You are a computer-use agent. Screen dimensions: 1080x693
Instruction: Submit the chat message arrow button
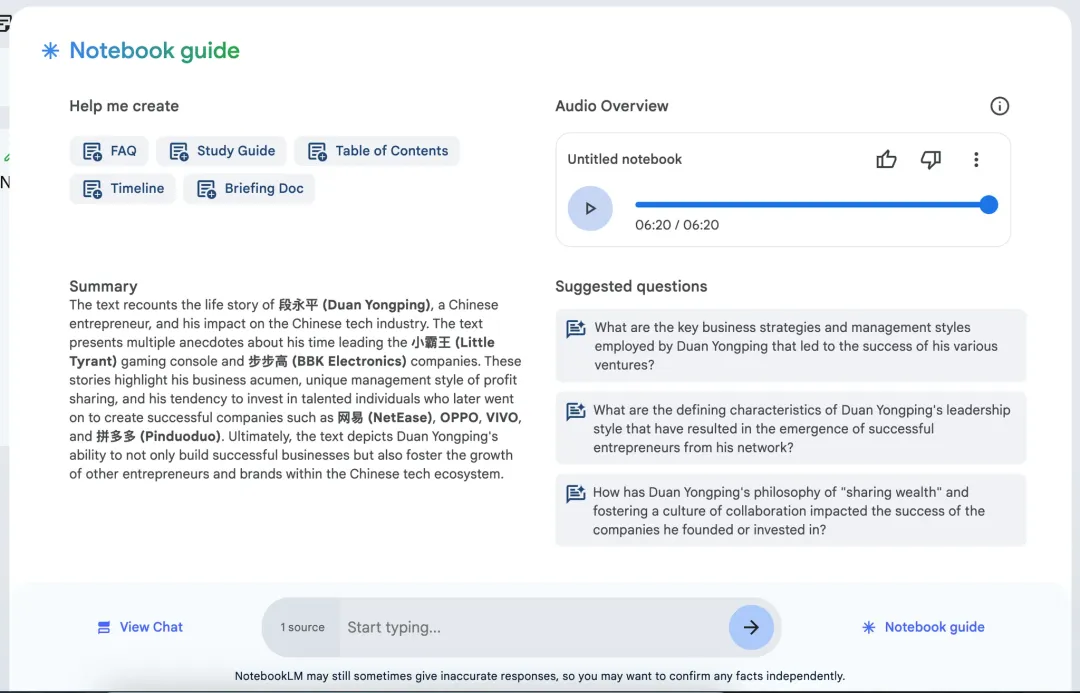(x=751, y=628)
